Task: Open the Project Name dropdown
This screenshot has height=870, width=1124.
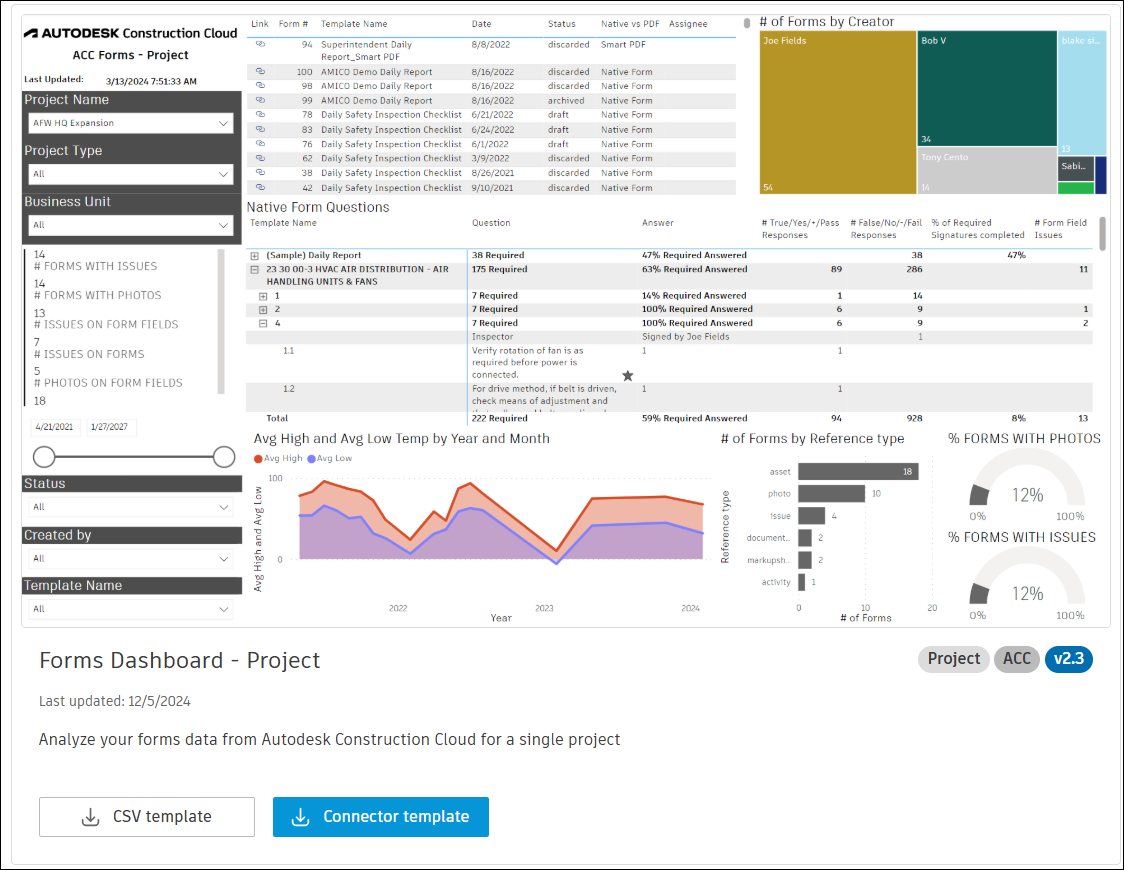Action: tap(131, 123)
